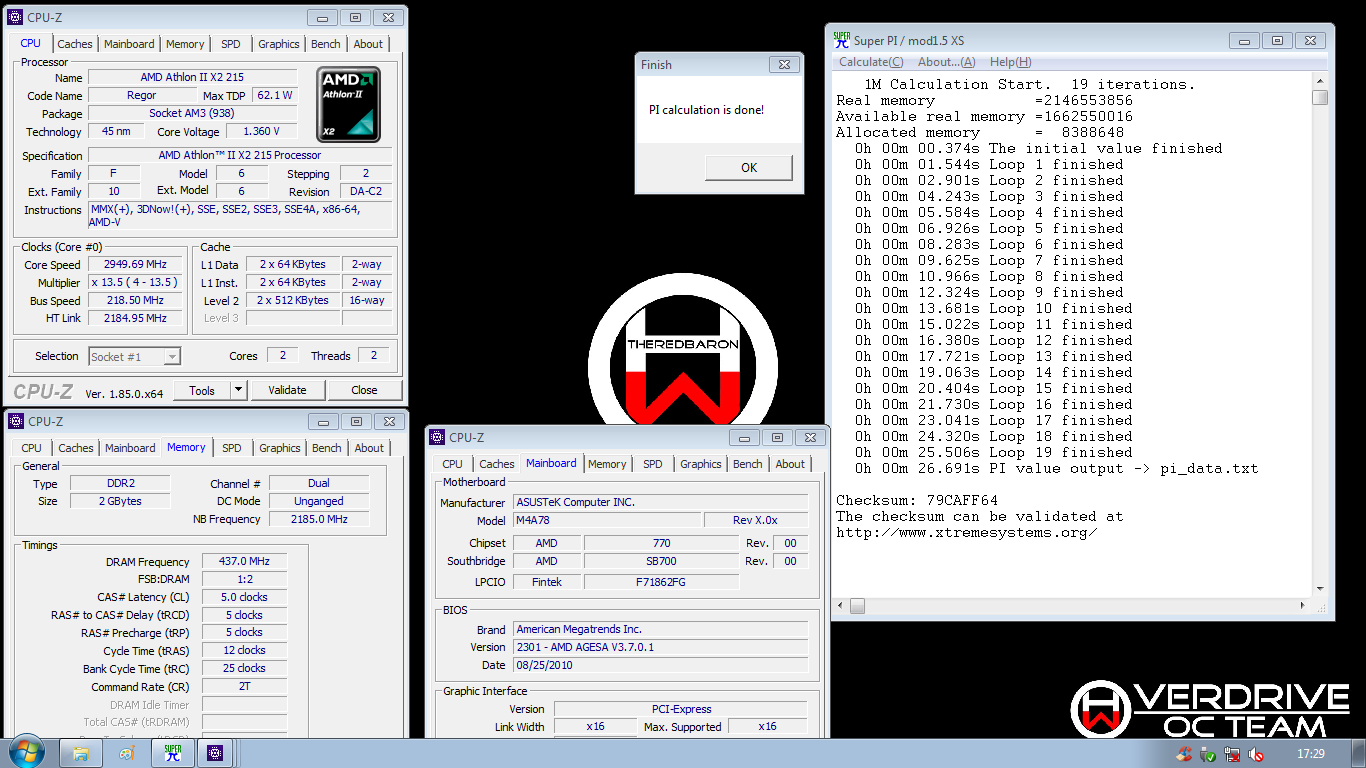Click the BIOS Date 08/25/2010 field
The height and width of the screenshot is (768, 1366).
tap(660, 665)
